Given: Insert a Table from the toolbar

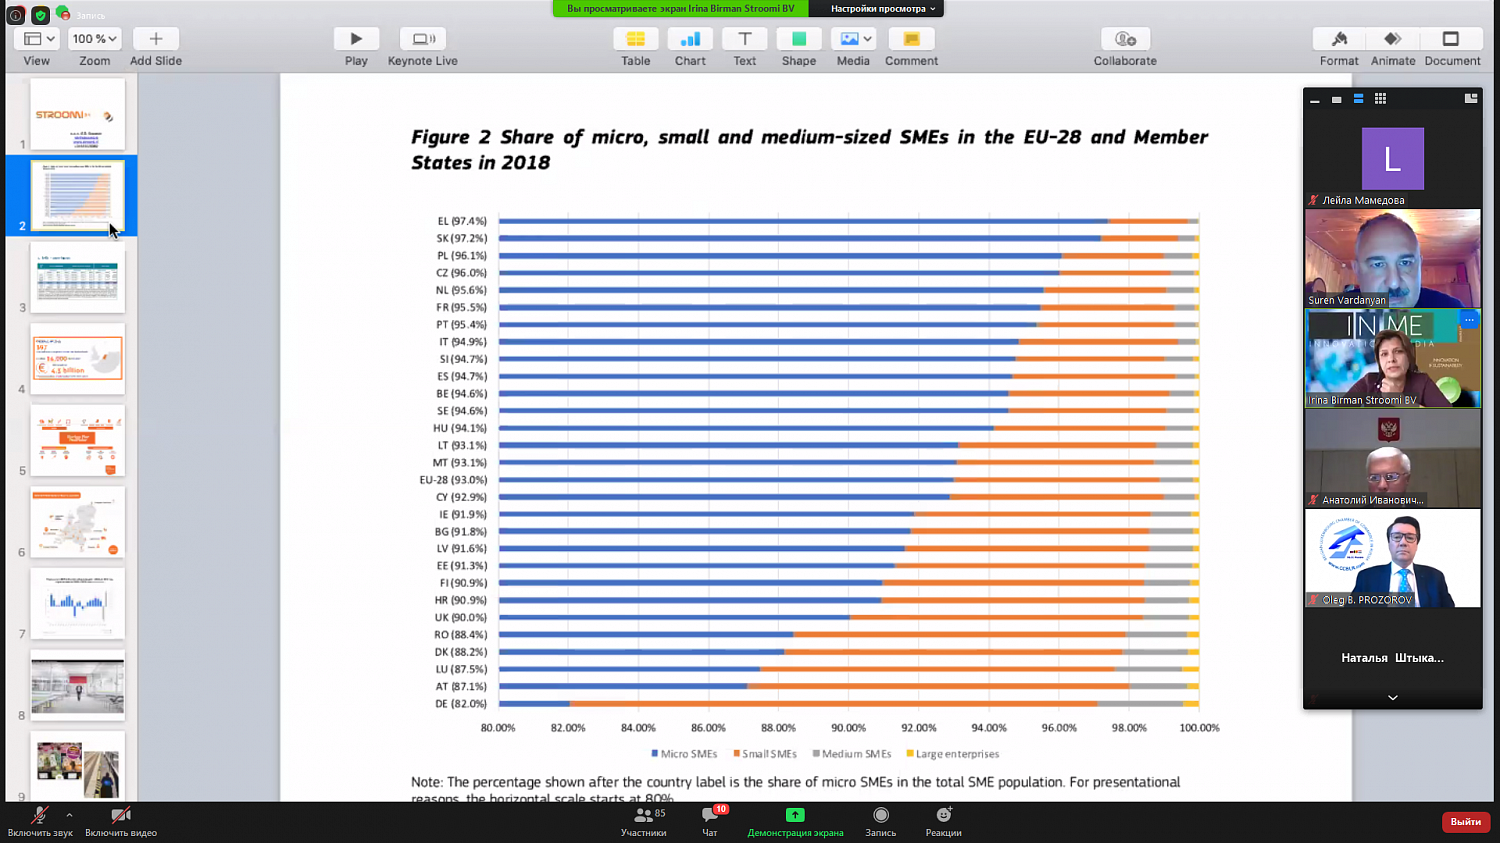Looking at the screenshot, I should click(x=635, y=39).
